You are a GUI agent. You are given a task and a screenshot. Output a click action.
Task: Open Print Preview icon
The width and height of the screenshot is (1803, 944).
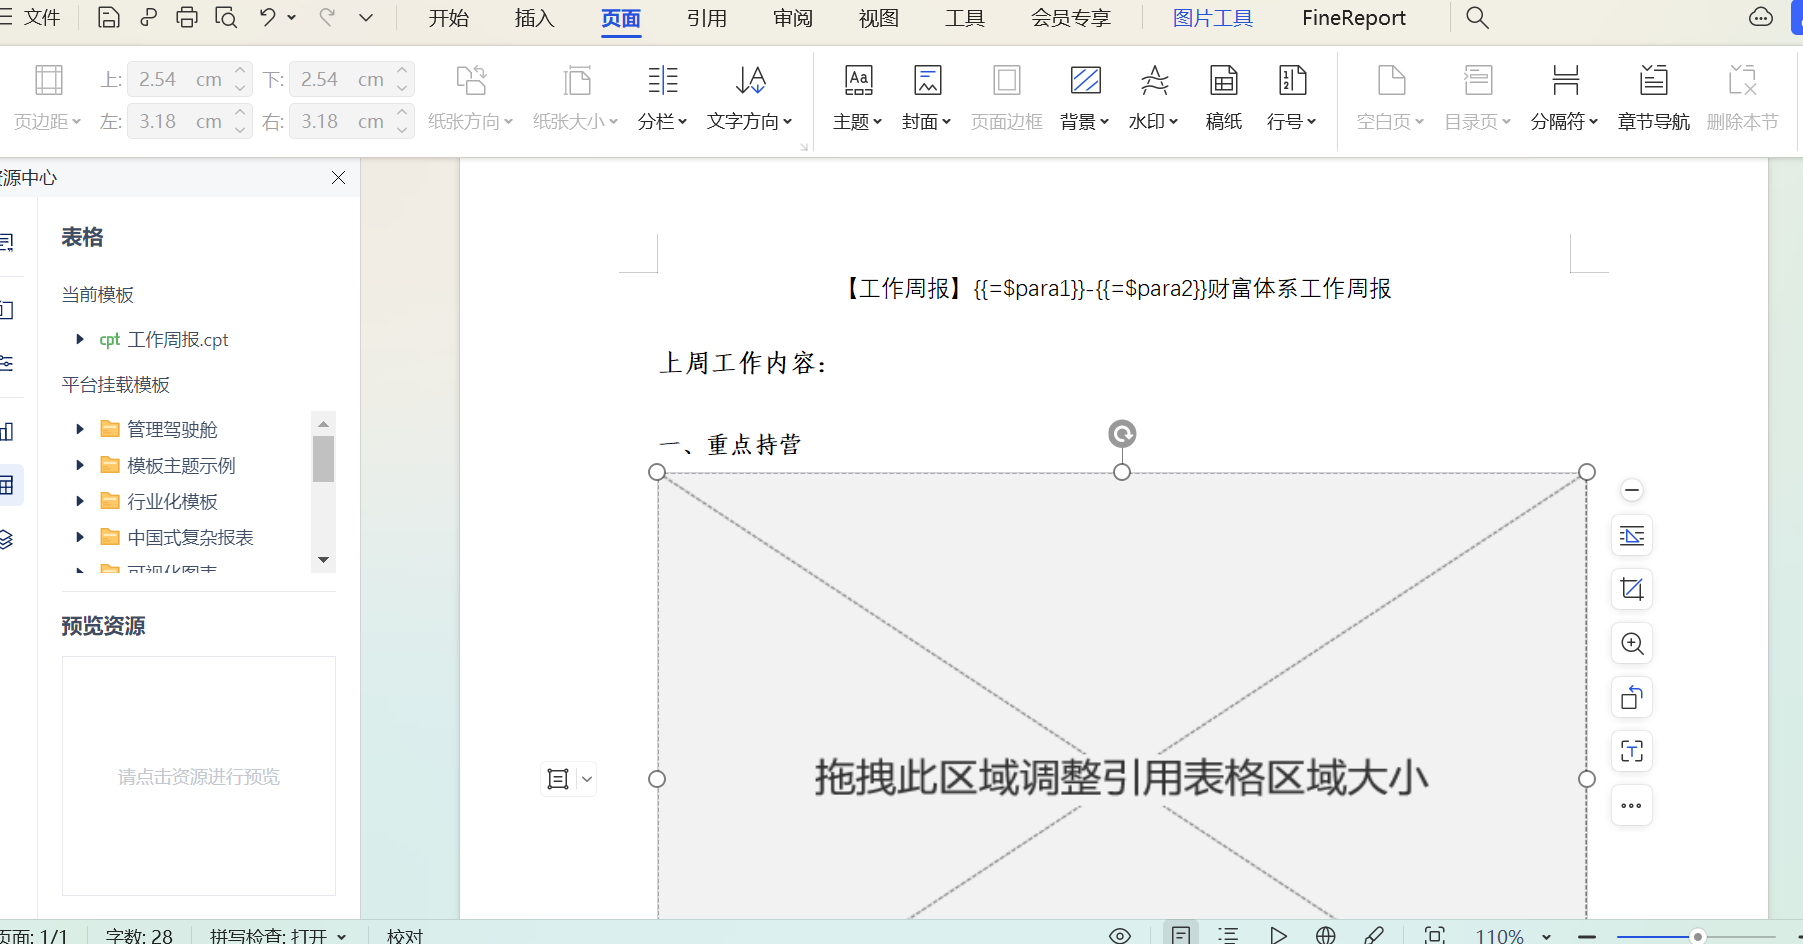pos(226,17)
